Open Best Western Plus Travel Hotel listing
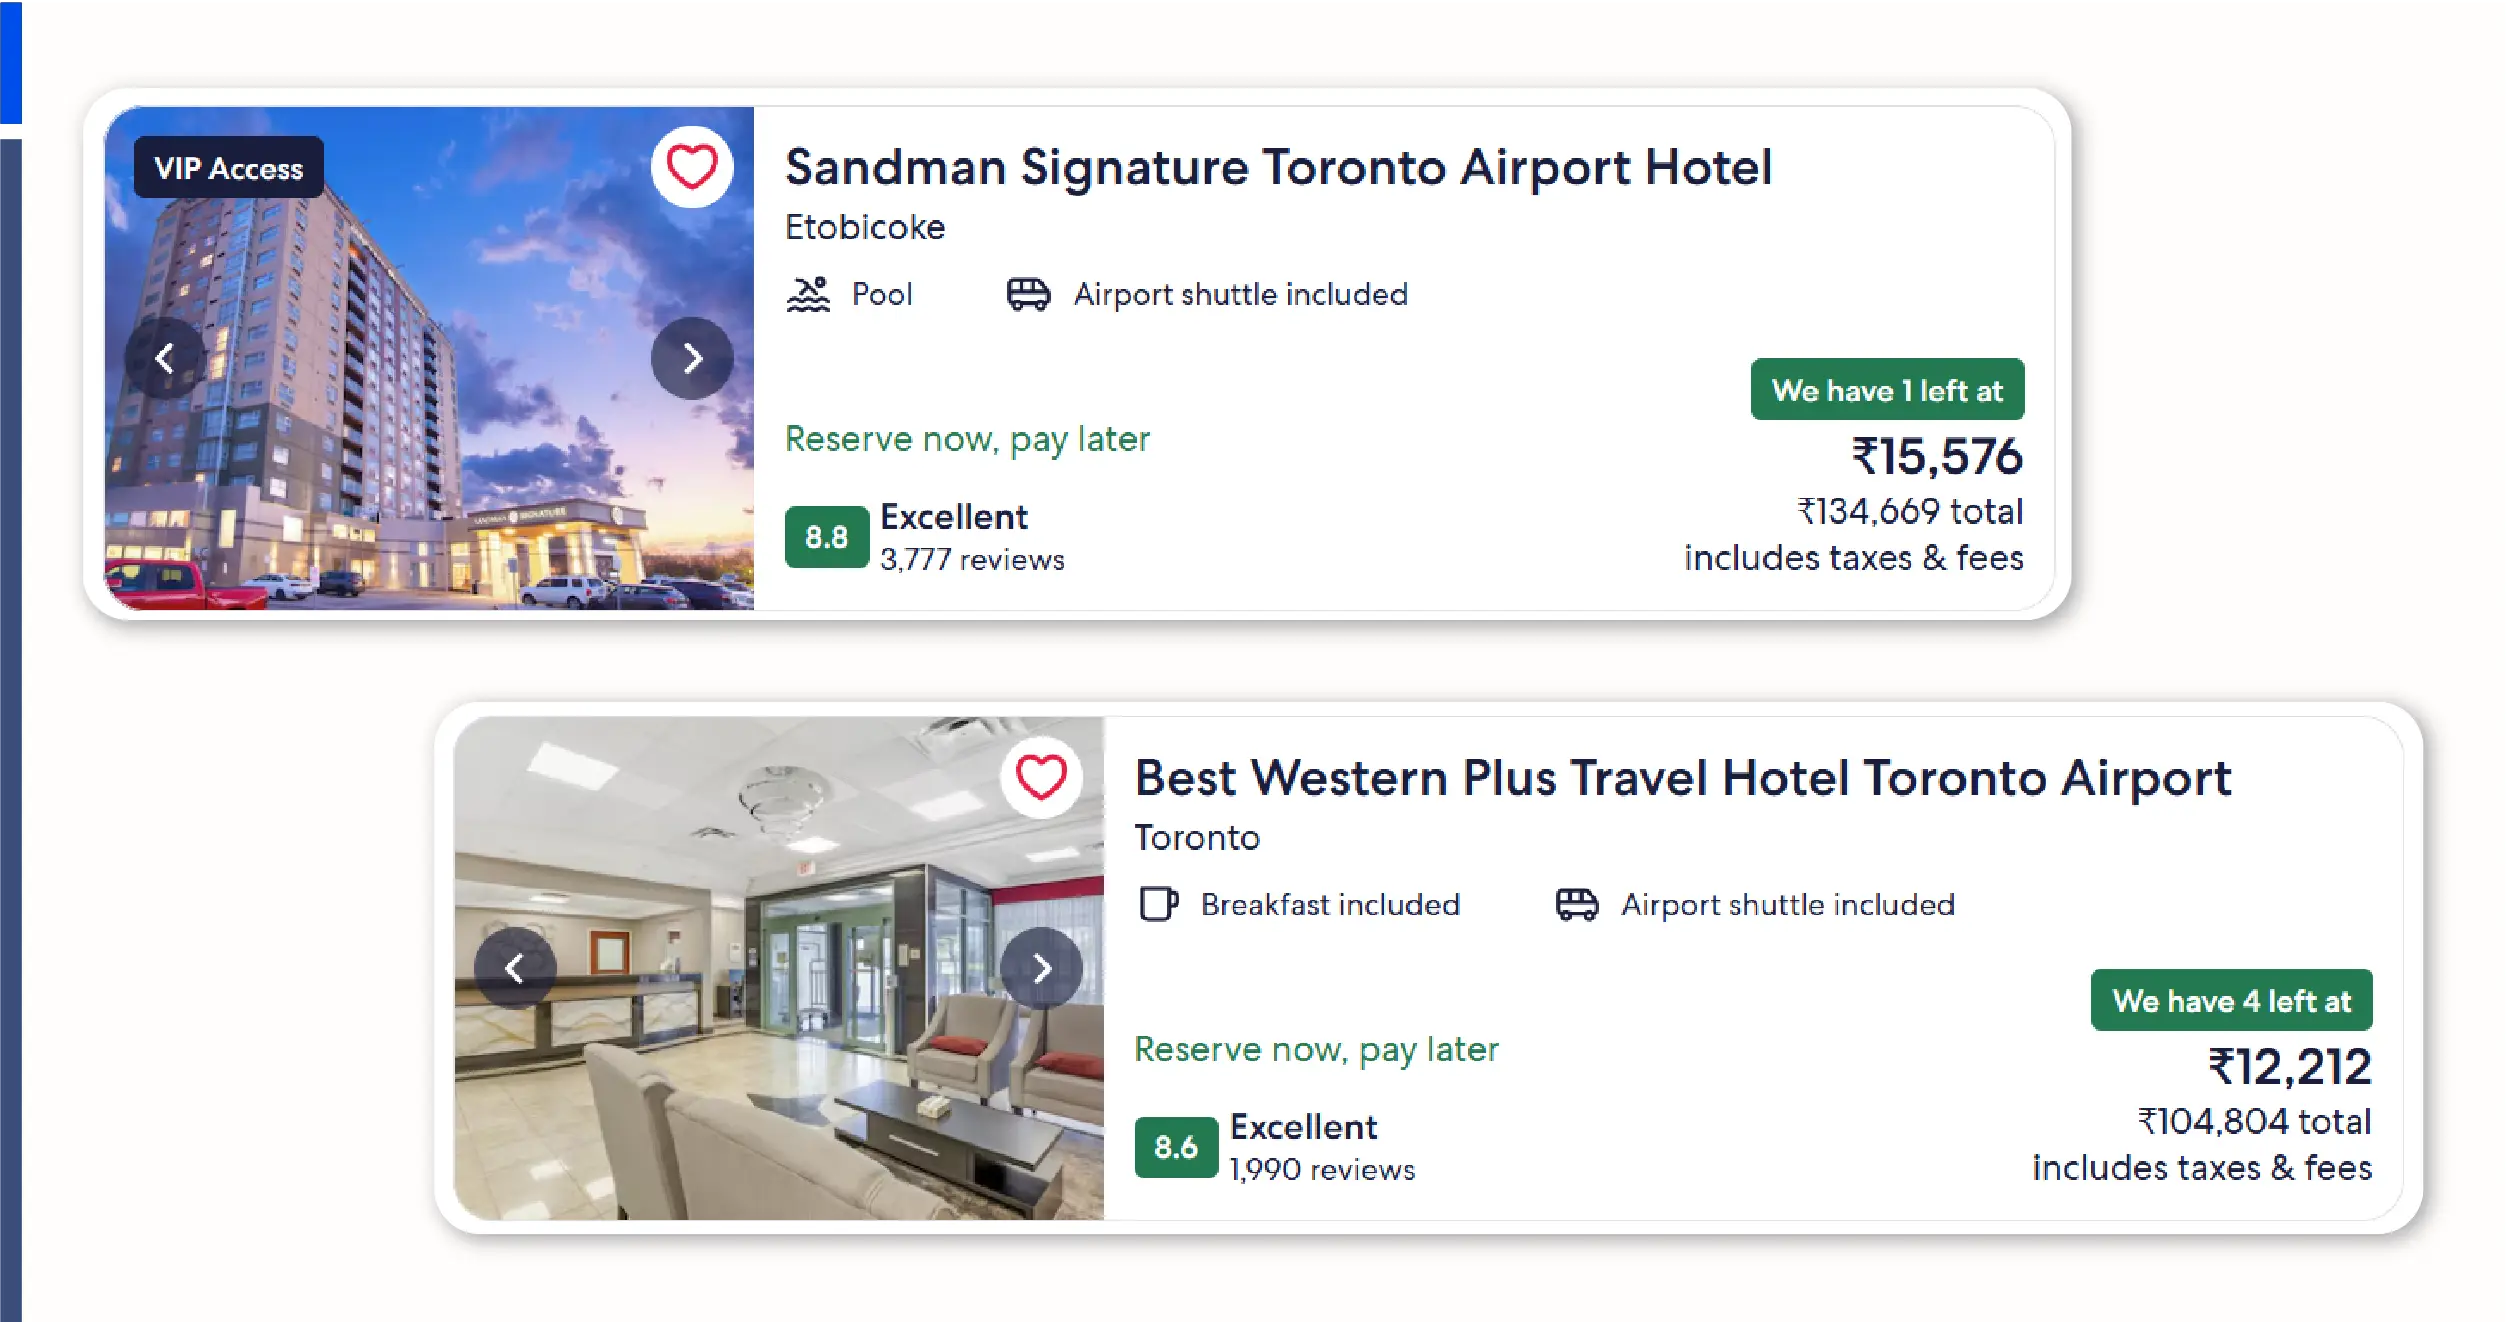Screen dimensions: 2507x1322 coord(1682,778)
